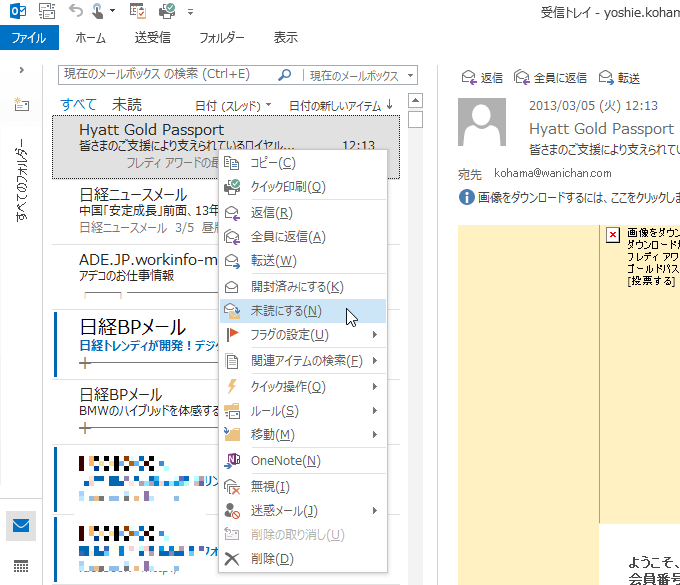The height and width of the screenshot is (585, 680).
Task: Choose コピー(C) in the context menu
Action: 303,163
